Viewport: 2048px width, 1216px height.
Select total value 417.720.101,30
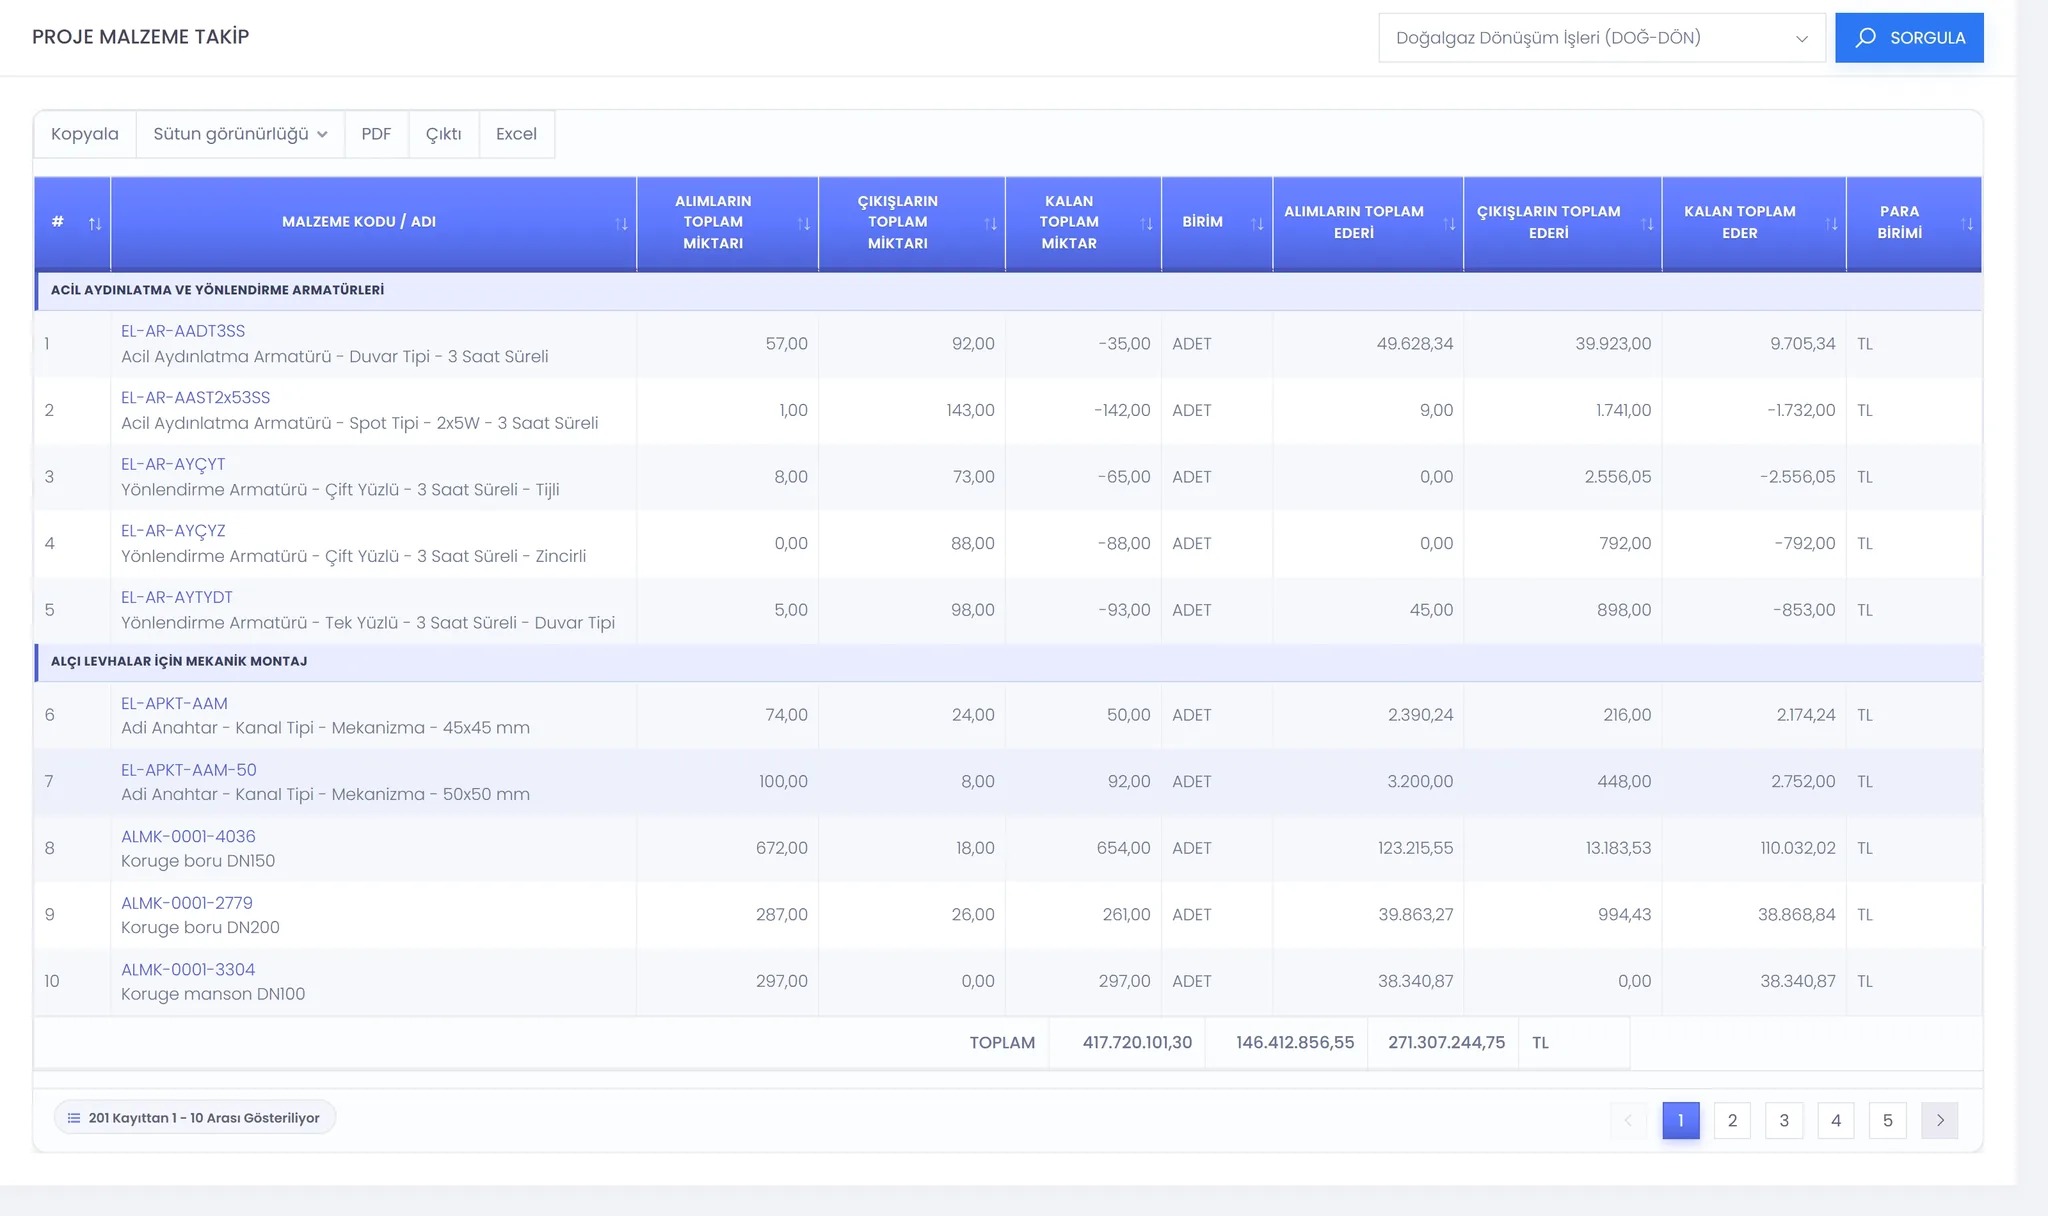coord(1137,1042)
